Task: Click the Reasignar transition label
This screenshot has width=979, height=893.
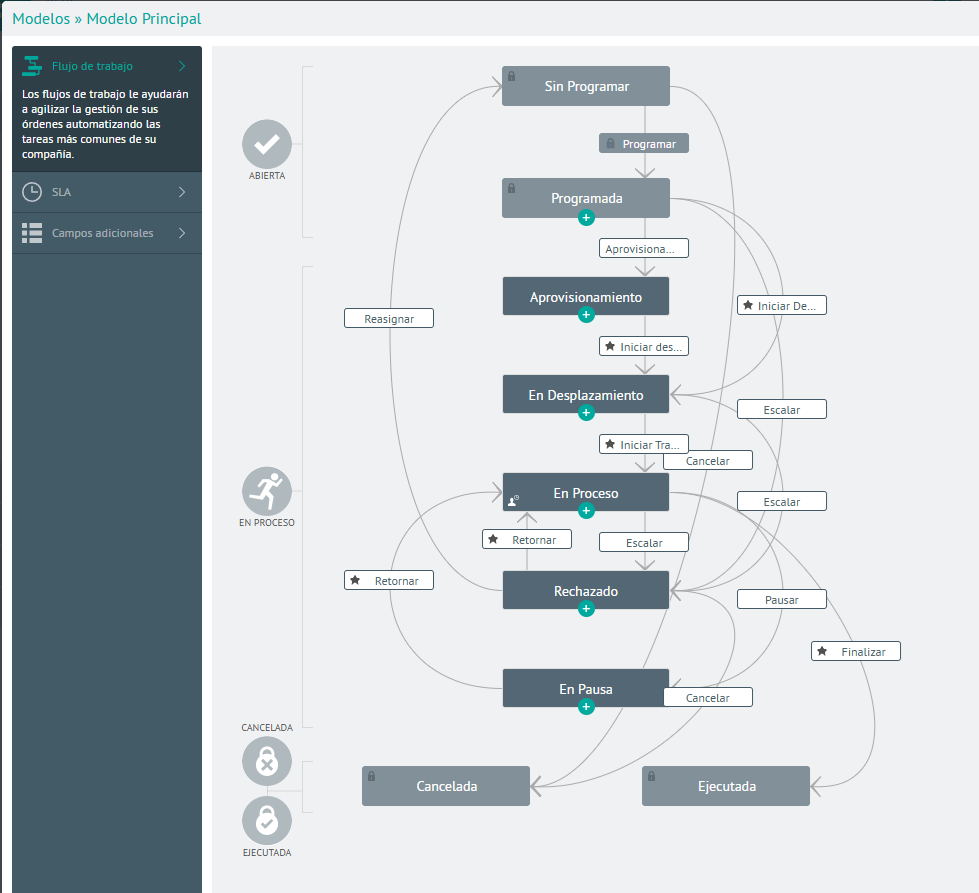Action: tap(389, 318)
